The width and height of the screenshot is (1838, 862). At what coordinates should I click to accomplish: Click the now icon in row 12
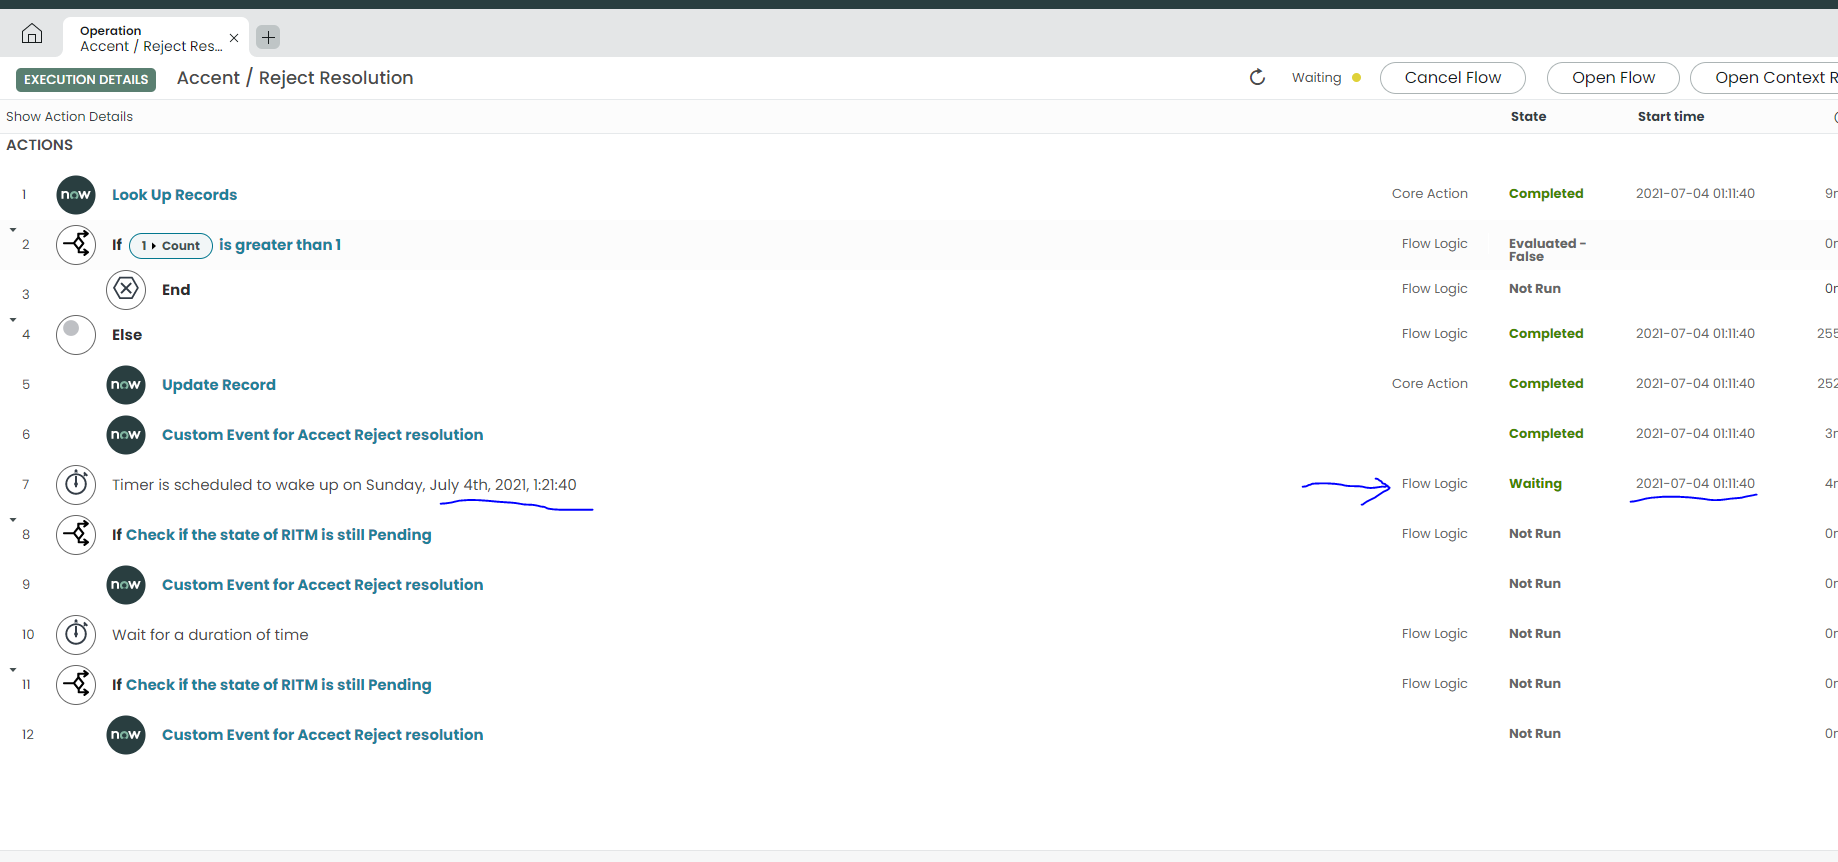(126, 735)
